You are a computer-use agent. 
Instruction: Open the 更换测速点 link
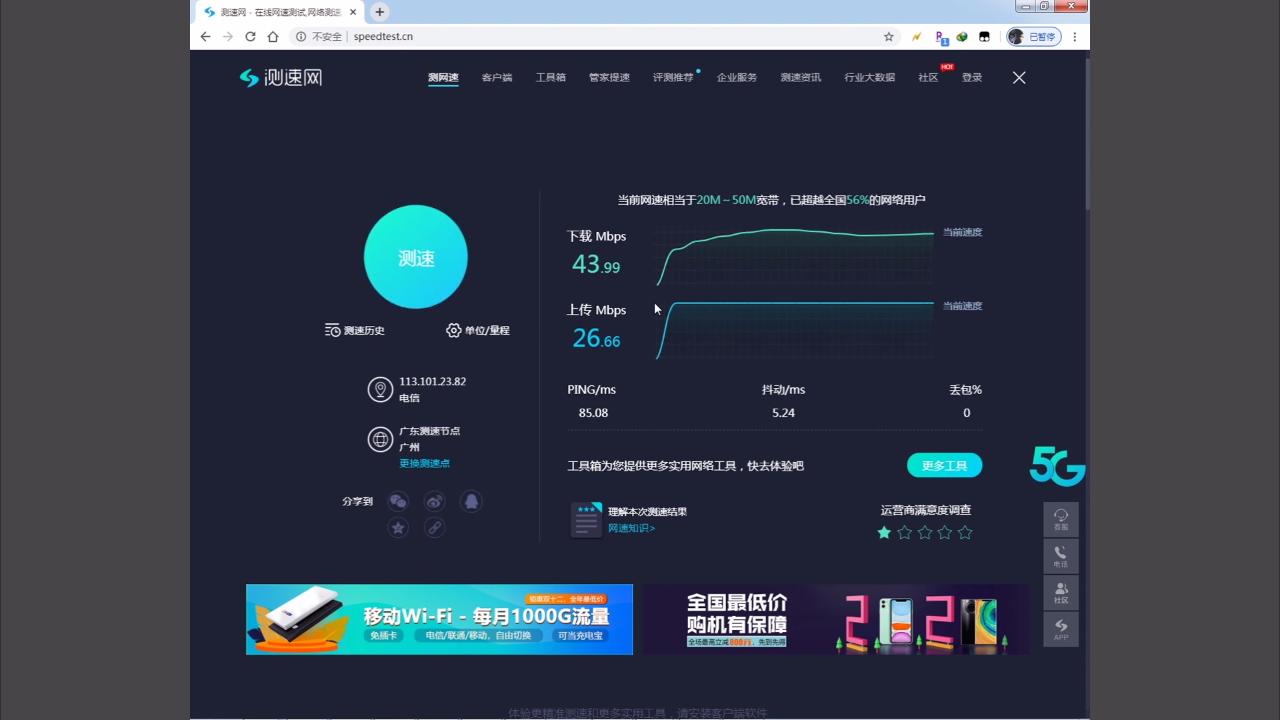click(x=424, y=463)
